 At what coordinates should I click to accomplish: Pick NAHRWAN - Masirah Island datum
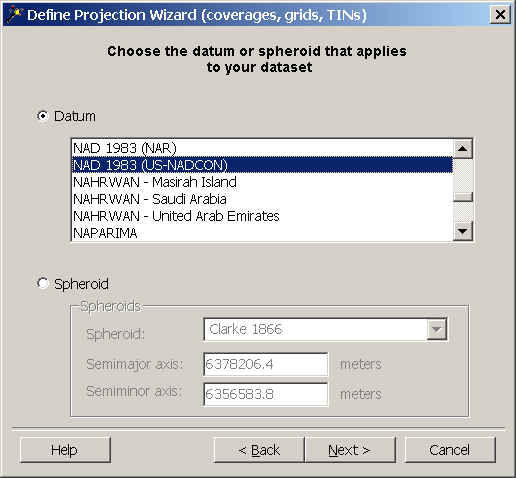point(262,182)
